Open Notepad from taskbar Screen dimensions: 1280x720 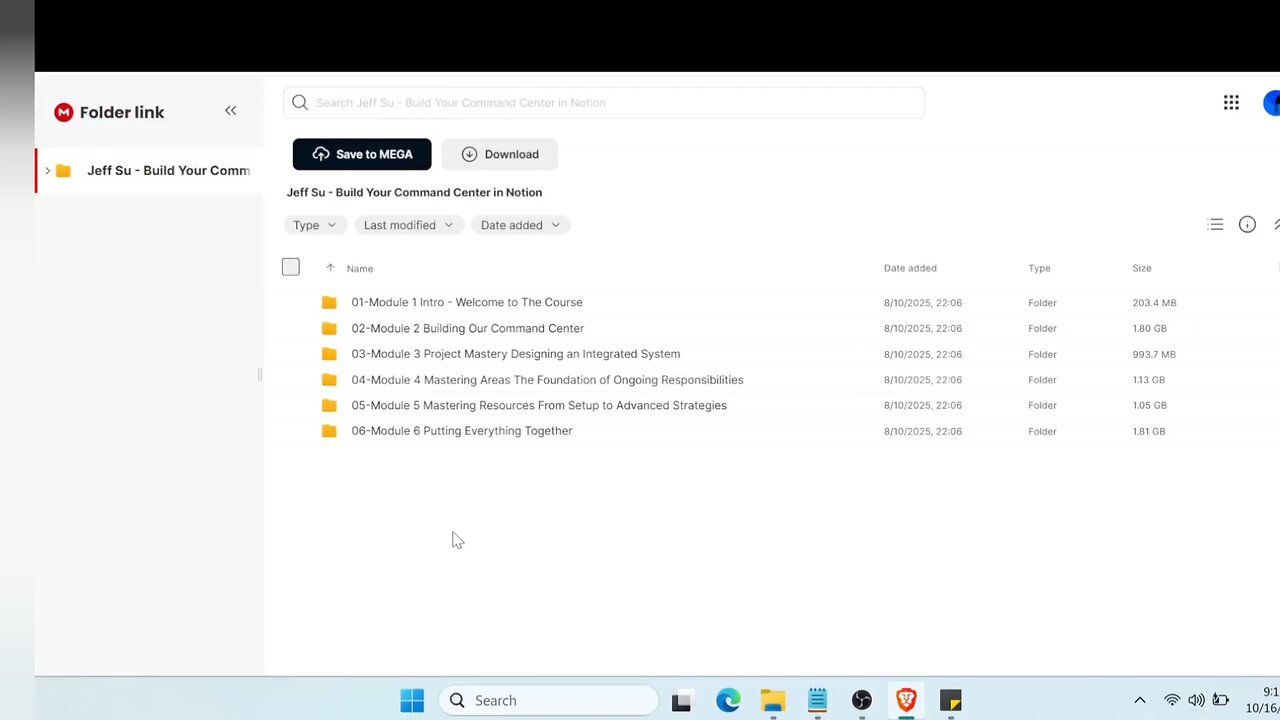pos(817,700)
